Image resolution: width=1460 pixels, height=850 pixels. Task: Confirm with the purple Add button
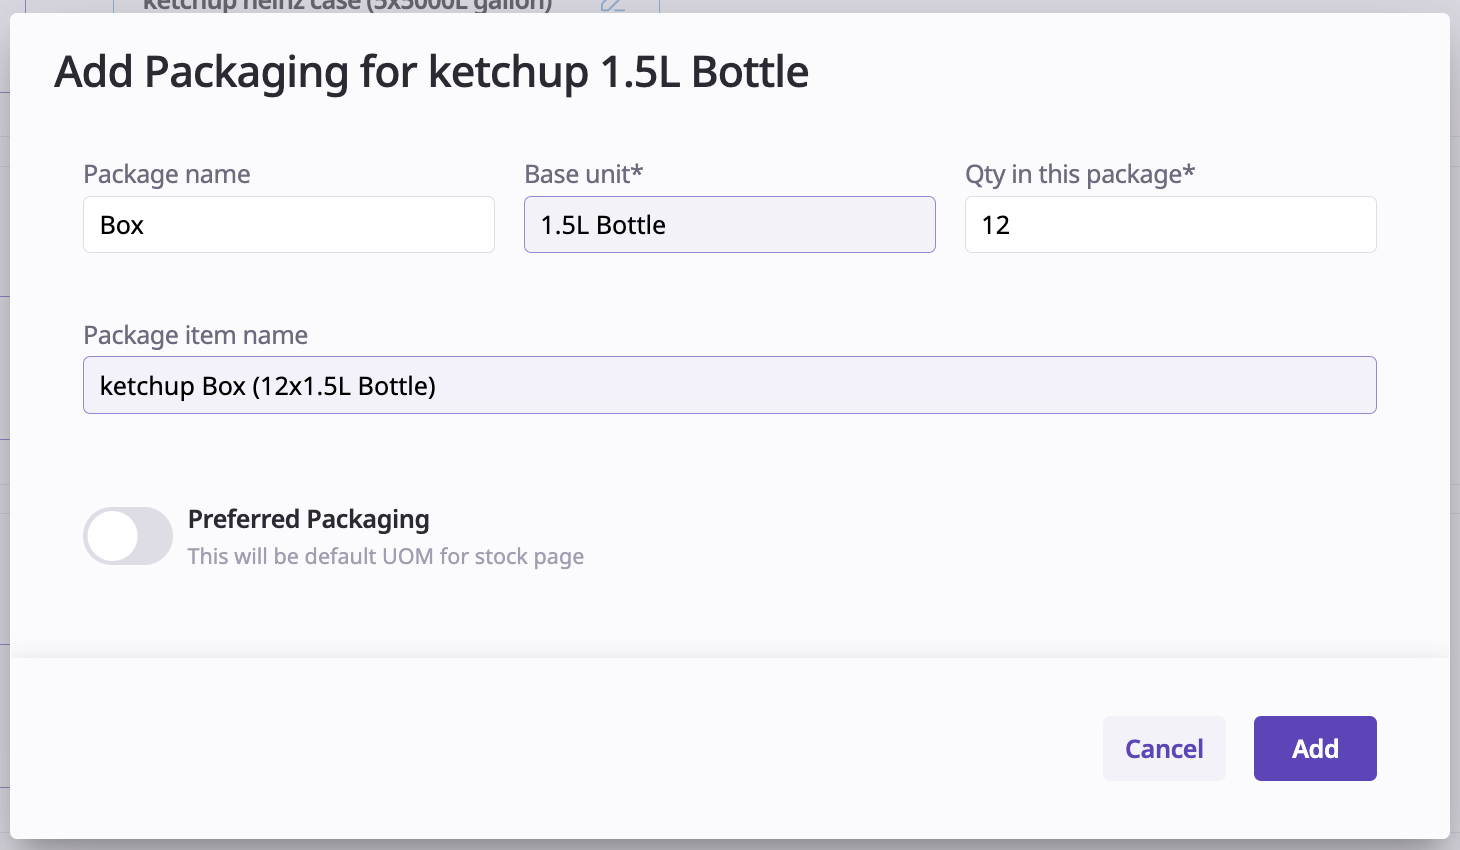pos(1314,749)
